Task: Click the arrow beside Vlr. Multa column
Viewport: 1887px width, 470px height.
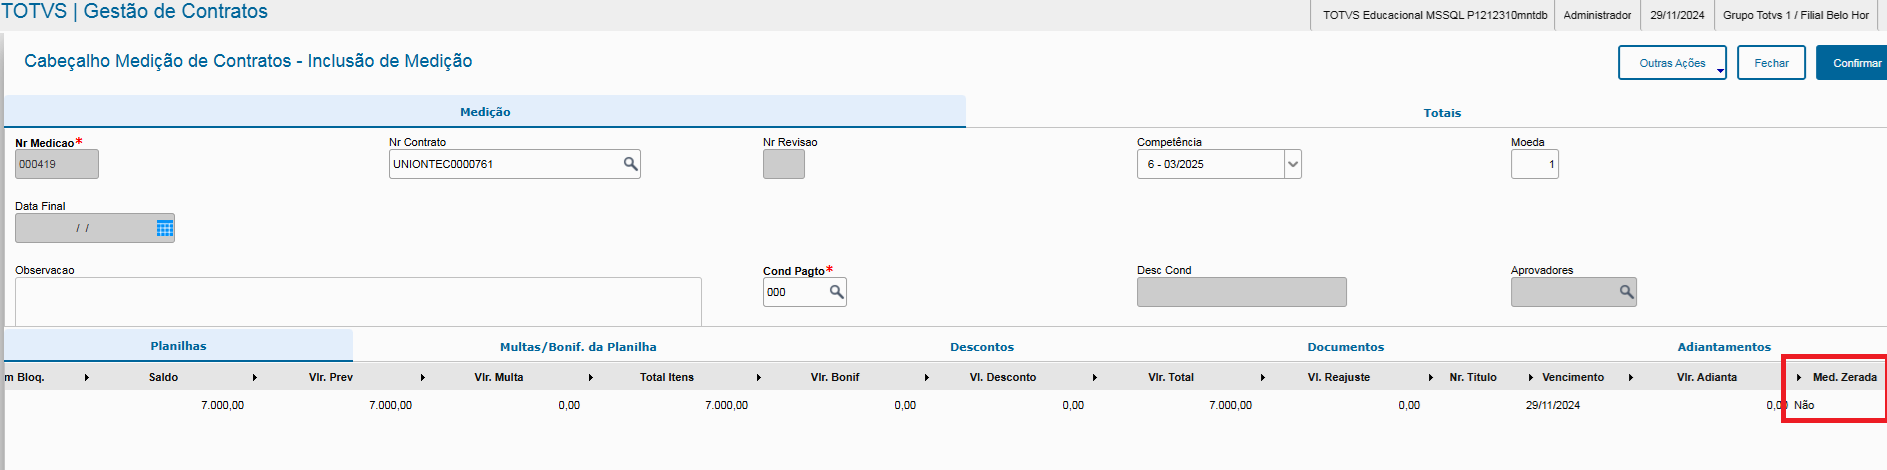Action: 591,377
